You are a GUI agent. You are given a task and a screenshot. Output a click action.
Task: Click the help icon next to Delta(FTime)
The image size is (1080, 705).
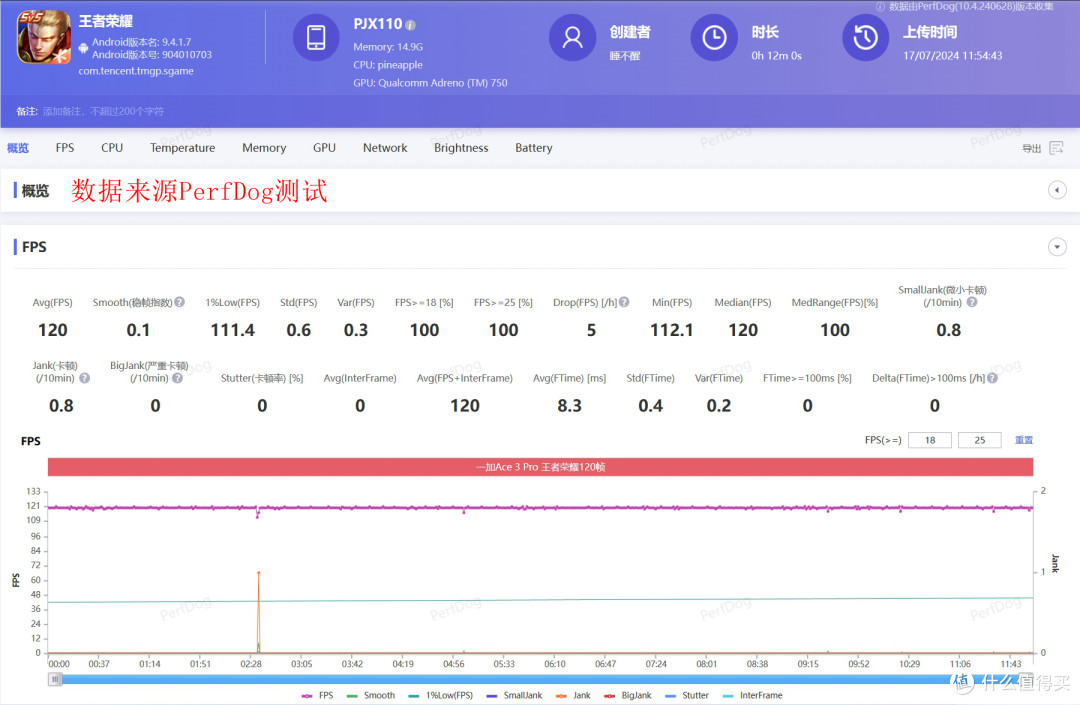[x=993, y=377]
